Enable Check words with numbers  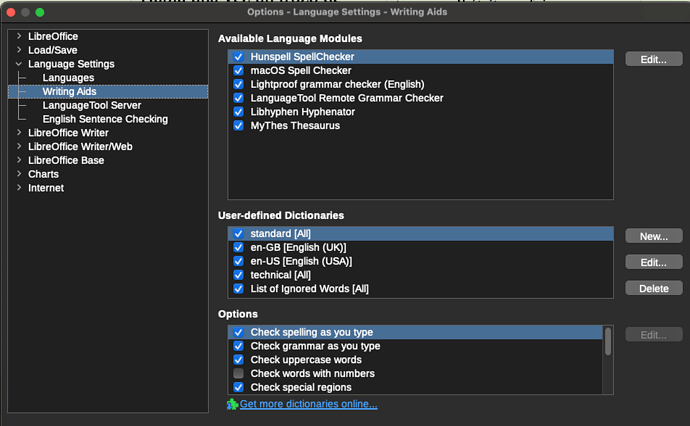pos(239,374)
